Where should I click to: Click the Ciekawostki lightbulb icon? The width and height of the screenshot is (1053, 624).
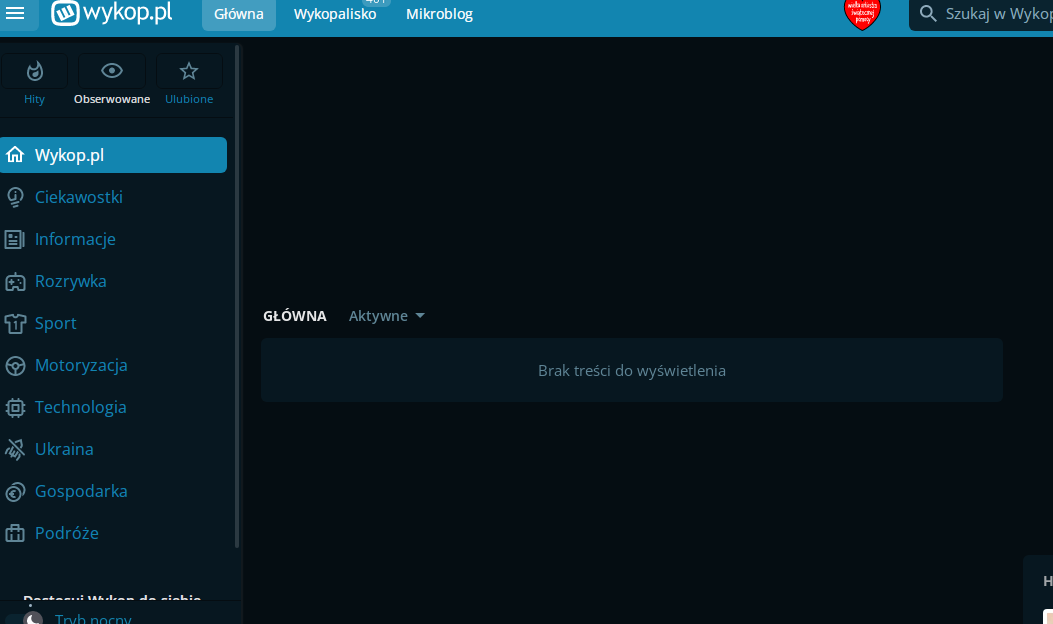coord(15,197)
